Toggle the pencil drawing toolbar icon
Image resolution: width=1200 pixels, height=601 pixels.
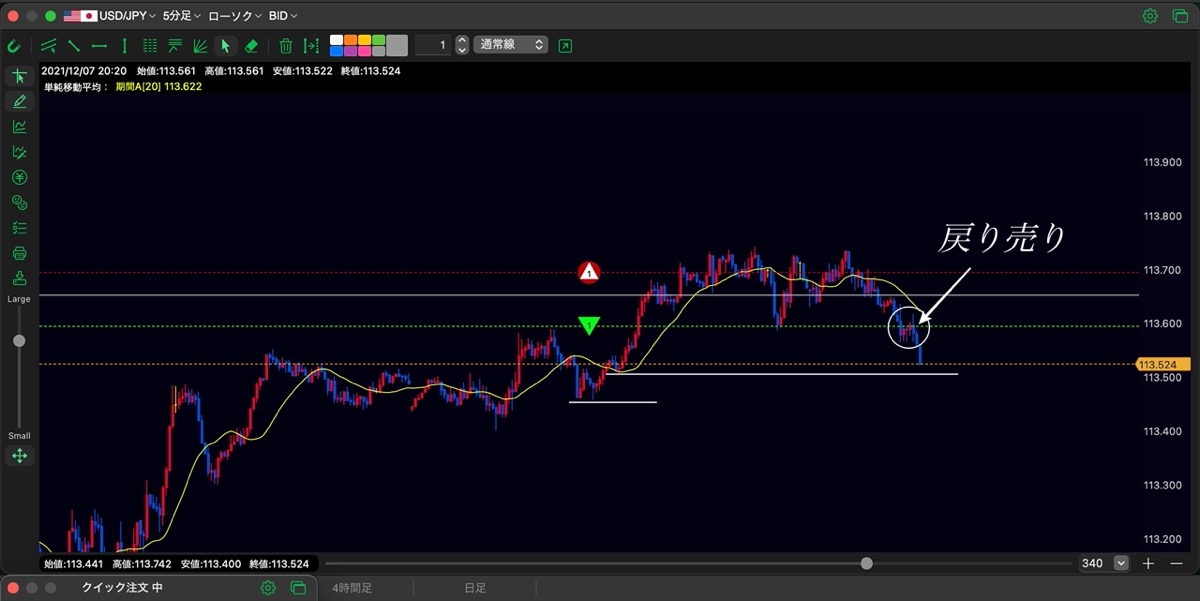point(19,101)
